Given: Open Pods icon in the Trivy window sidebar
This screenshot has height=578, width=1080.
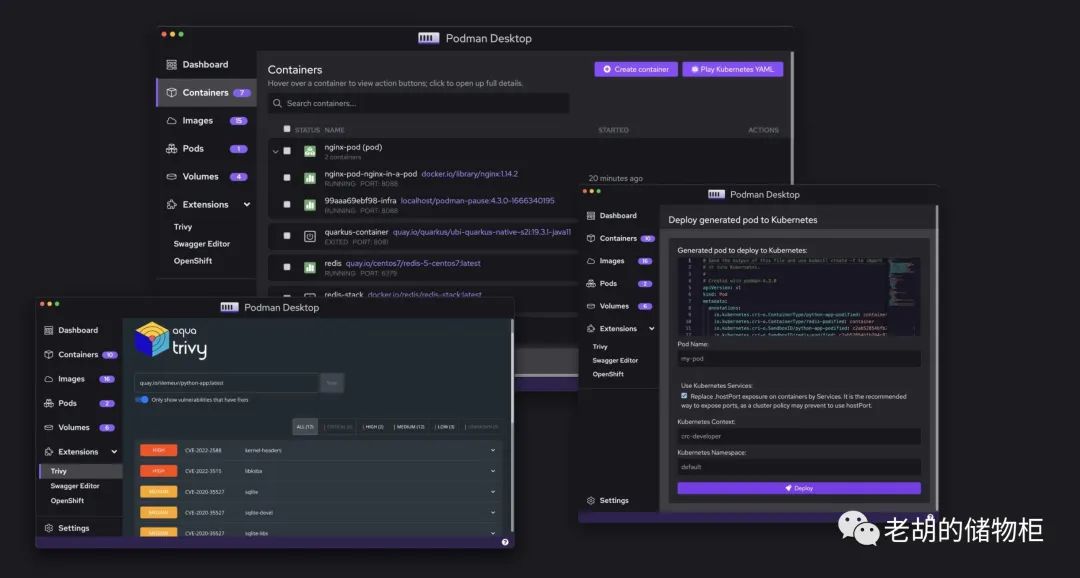Looking at the screenshot, I should click(x=49, y=403).
